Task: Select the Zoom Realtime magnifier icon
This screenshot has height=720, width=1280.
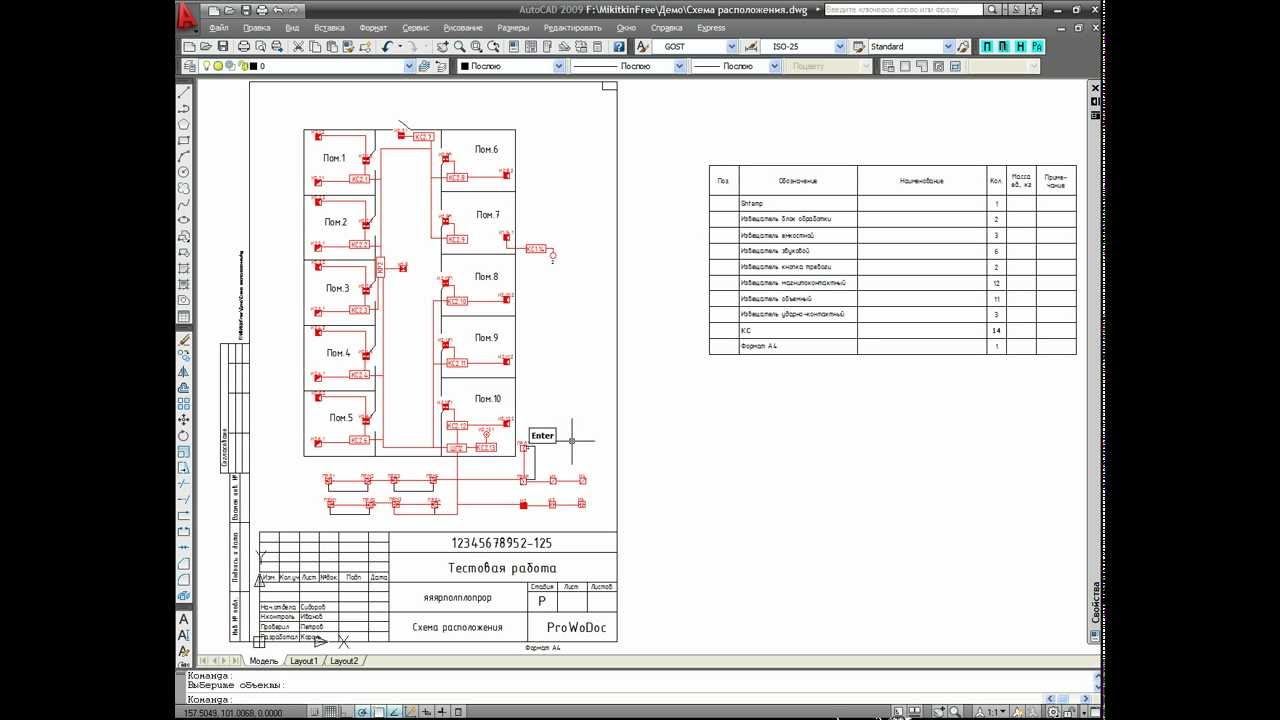Action: click(x=459, y=46)
